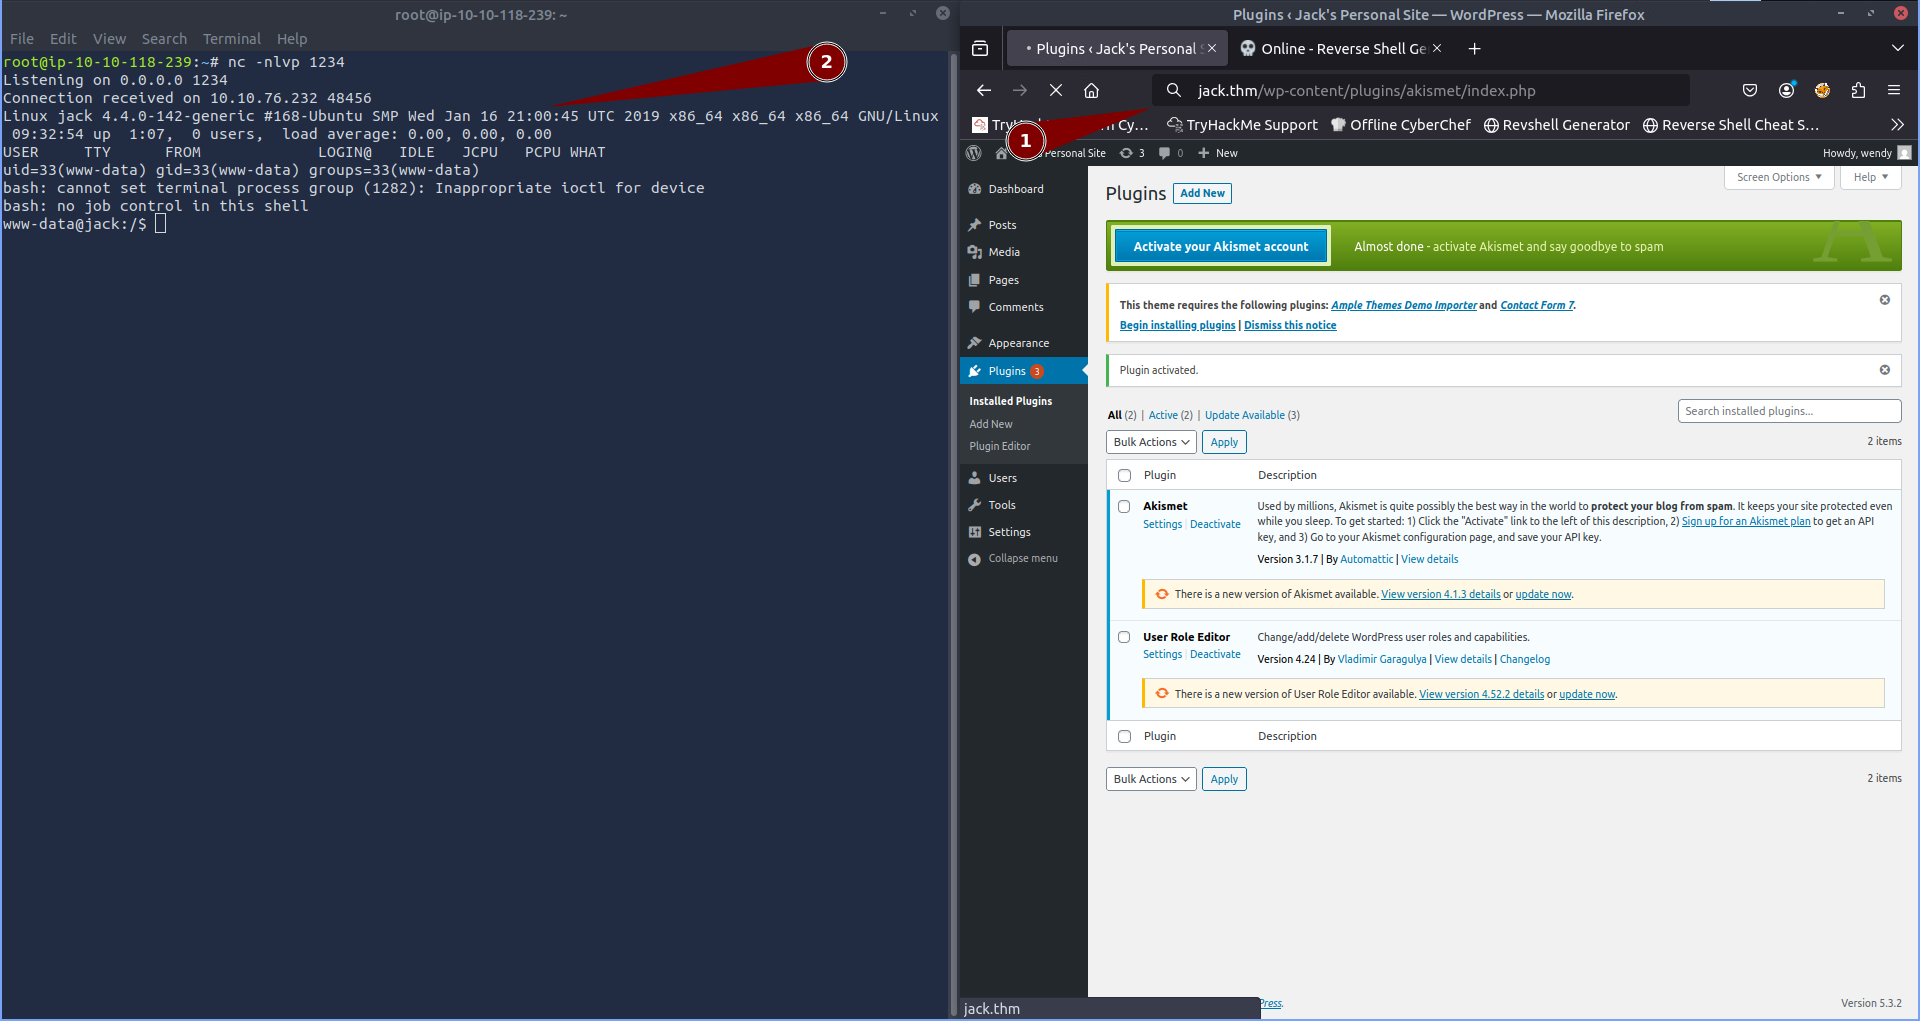Click Akismet update now link

1543,594
